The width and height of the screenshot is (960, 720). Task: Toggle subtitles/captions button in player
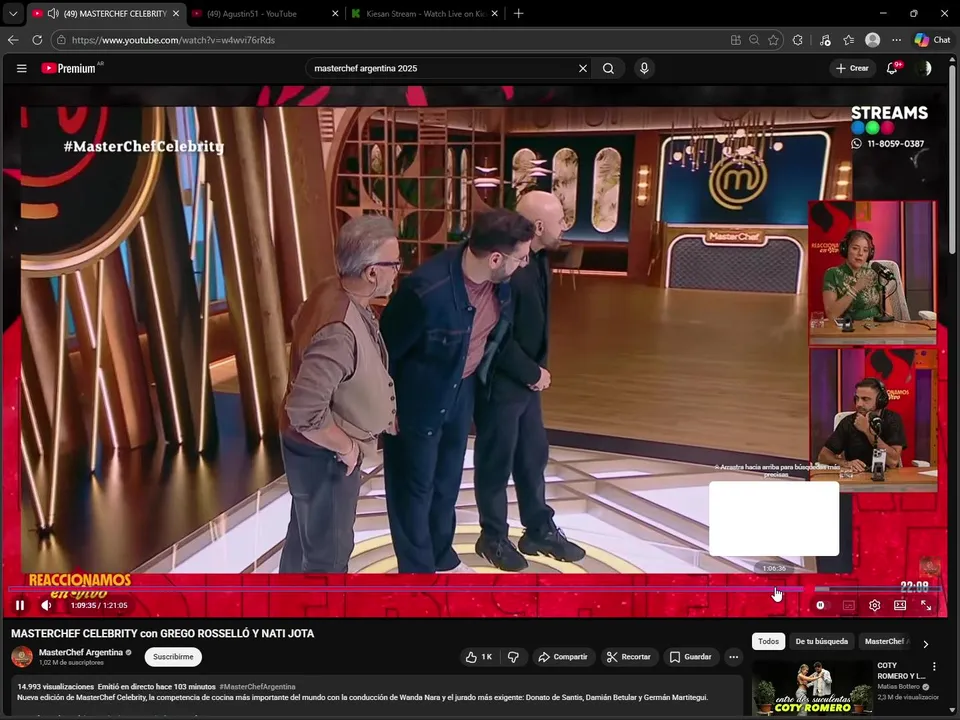[849, 605]
